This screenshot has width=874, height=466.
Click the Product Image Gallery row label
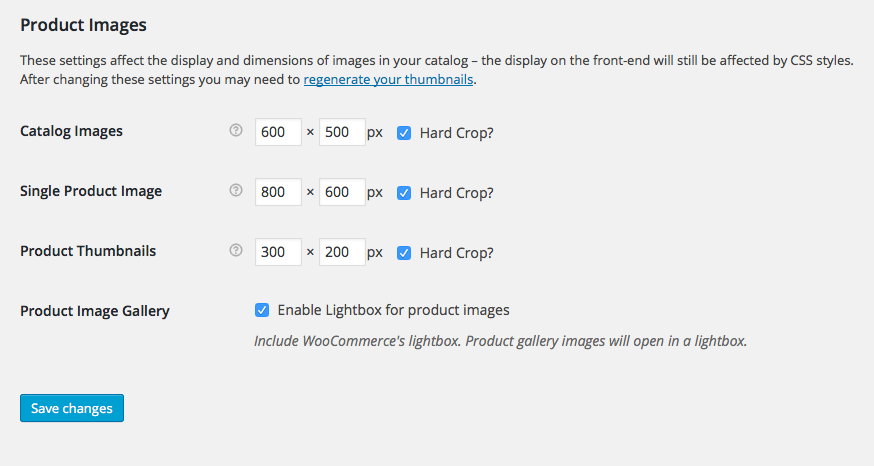point(95,311)
